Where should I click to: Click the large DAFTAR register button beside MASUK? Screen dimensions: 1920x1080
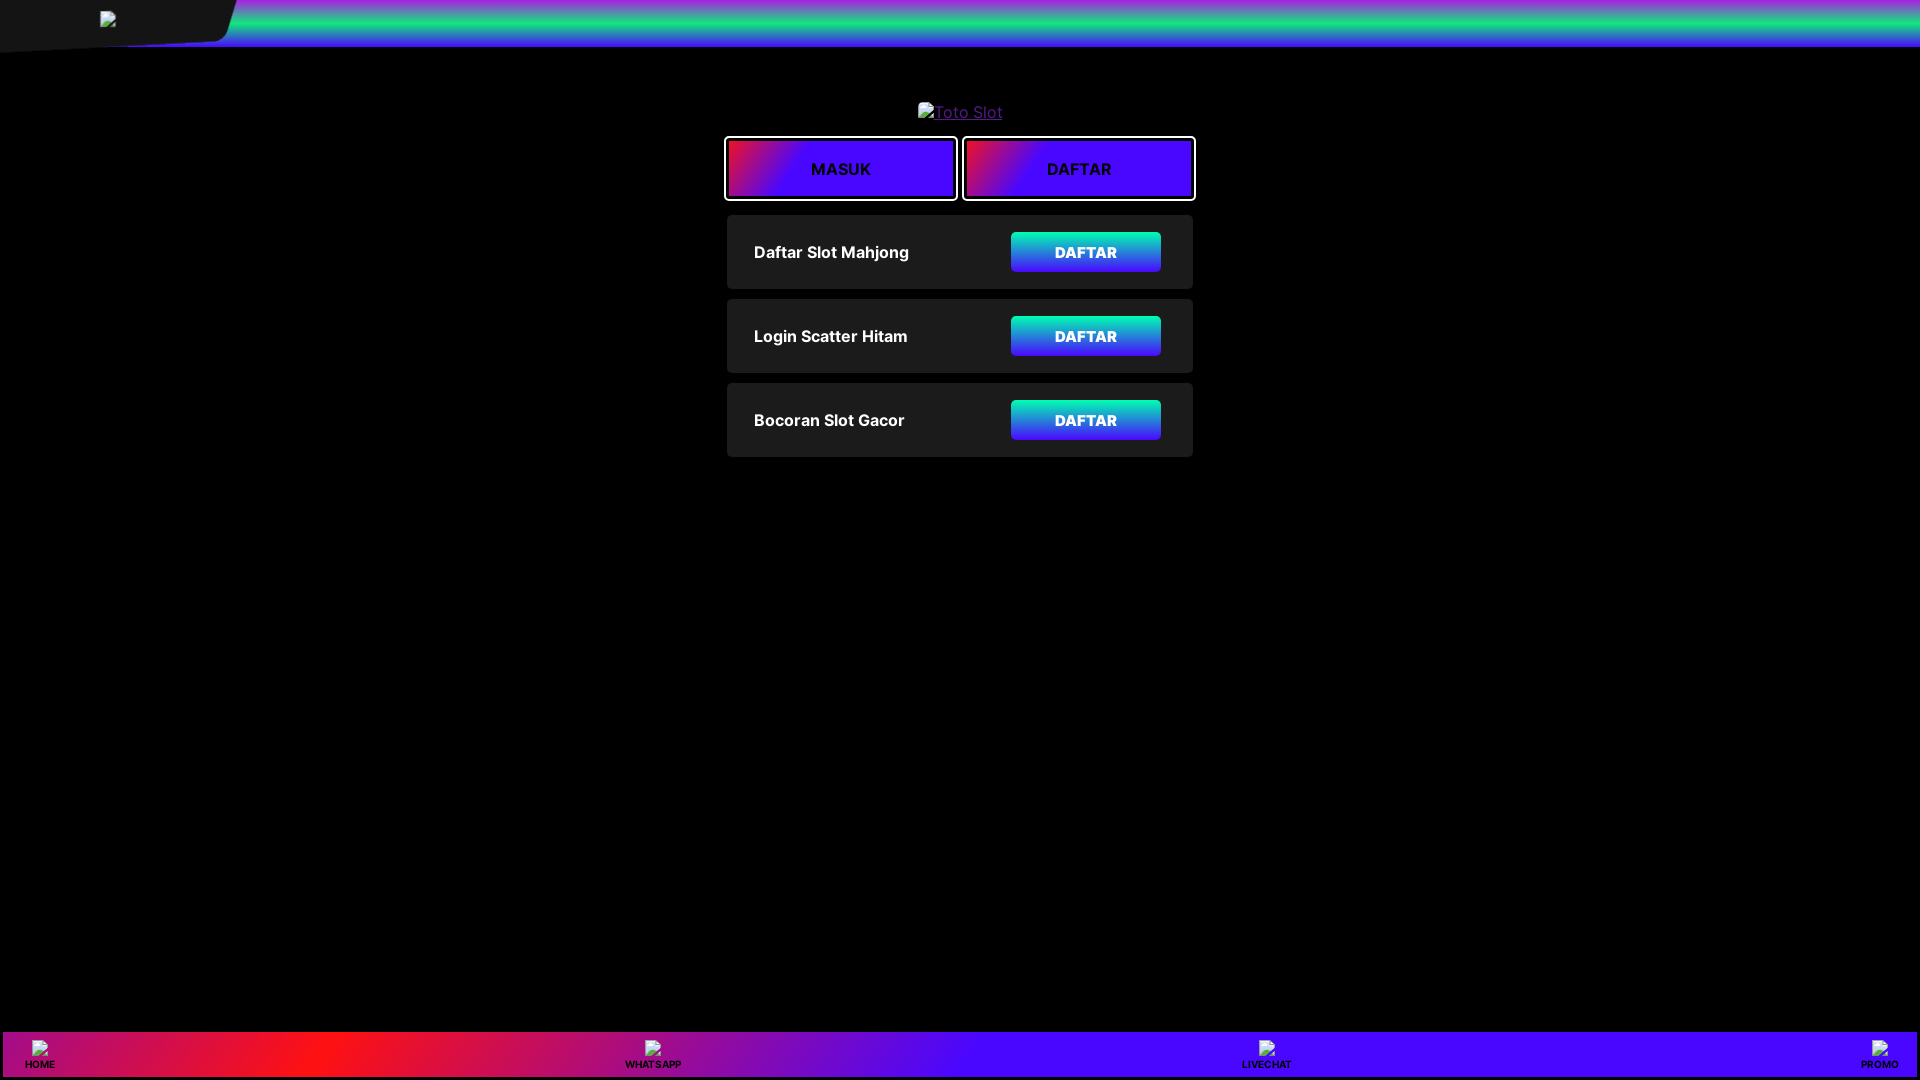click(1079, 169)
